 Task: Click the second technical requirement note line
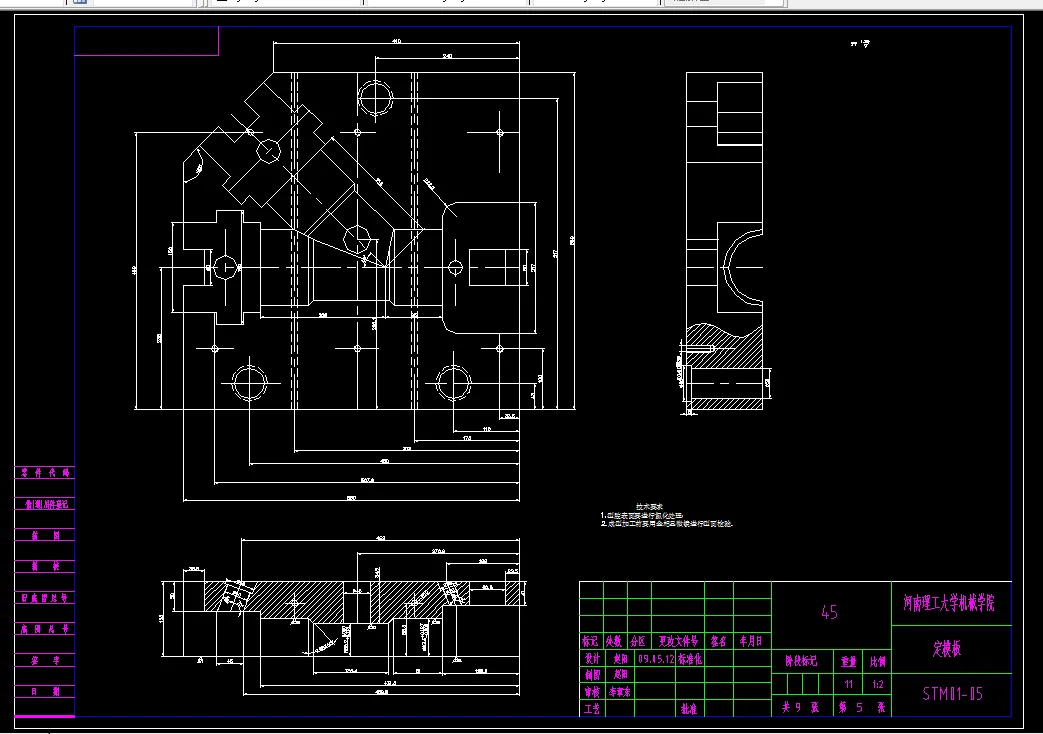667,524
